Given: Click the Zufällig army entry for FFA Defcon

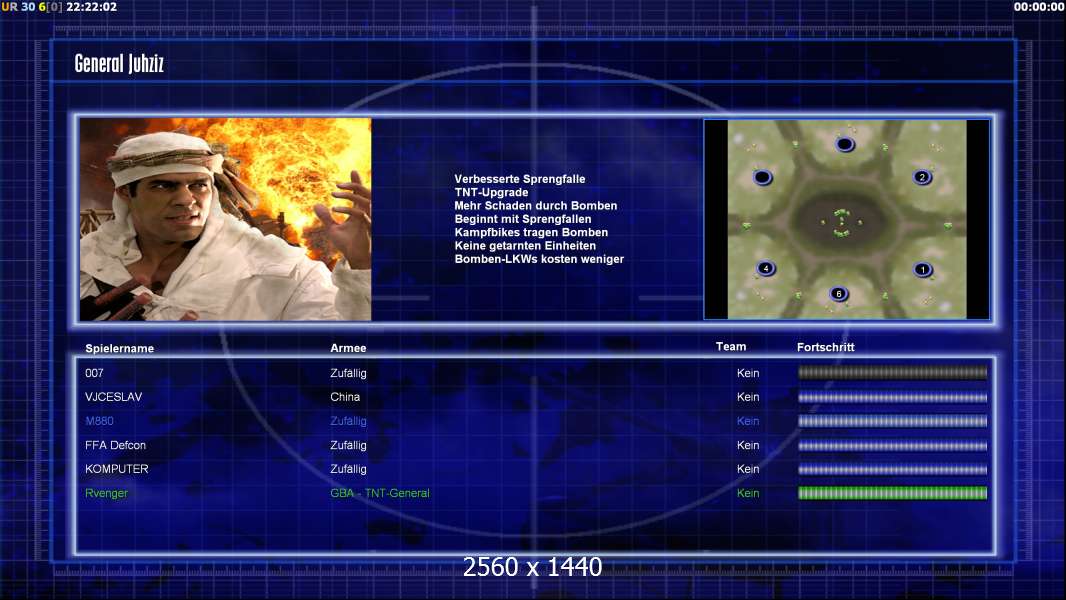Looking at the screenshot, I should [x=348, y=445].
